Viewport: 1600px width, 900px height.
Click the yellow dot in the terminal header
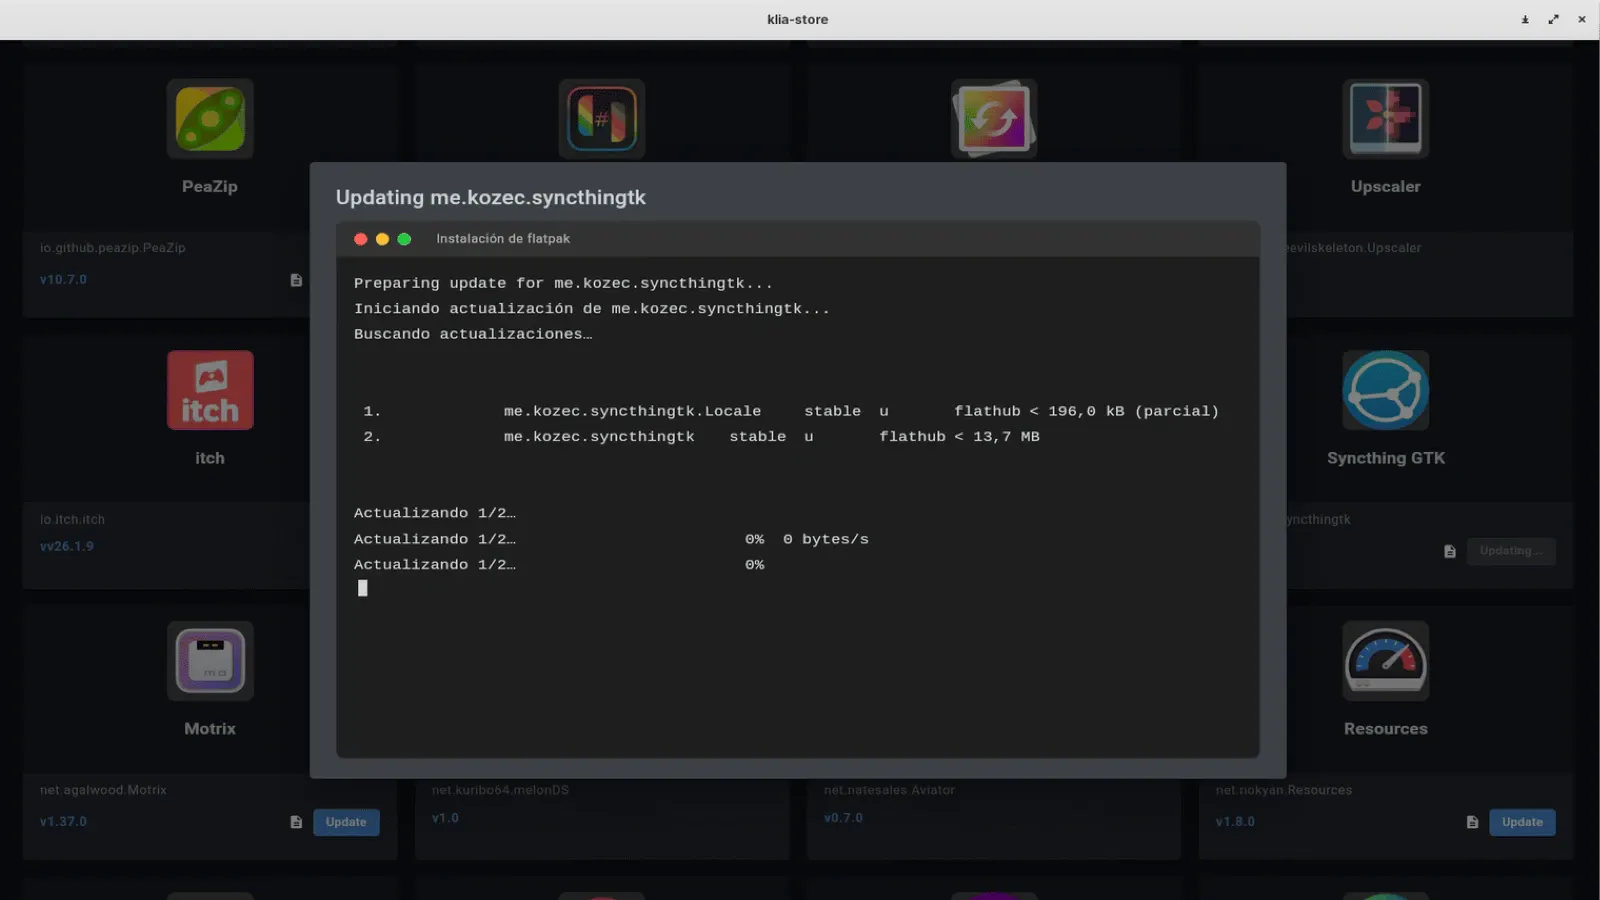(x=382, y=239)
